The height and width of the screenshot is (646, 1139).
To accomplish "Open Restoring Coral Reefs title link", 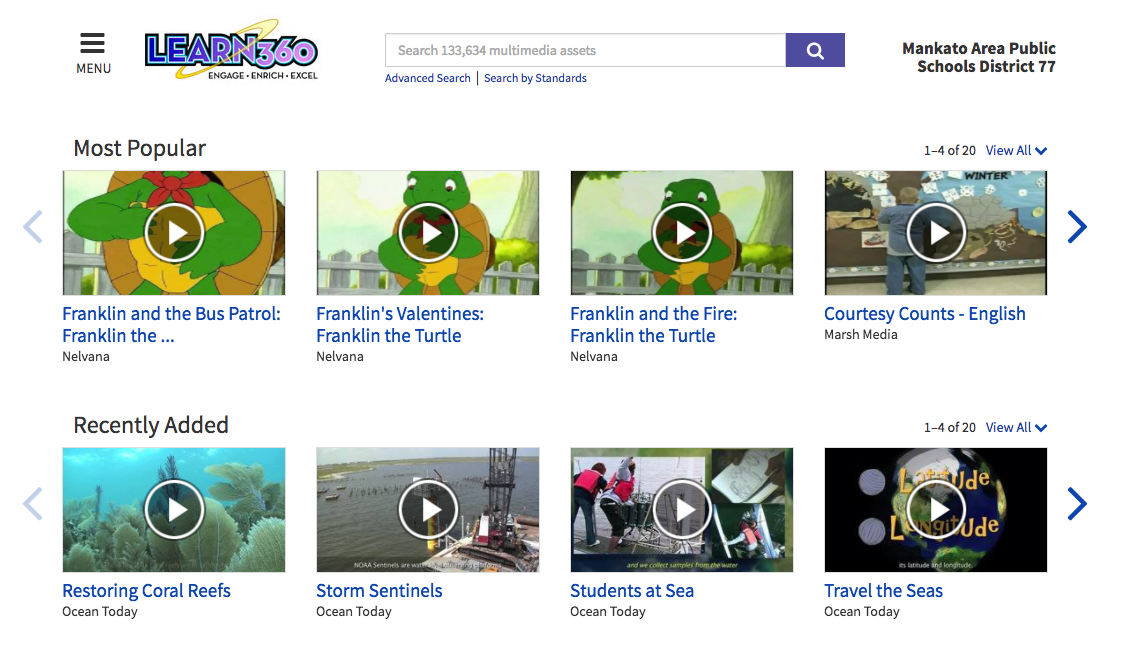I will click(146, 591).
